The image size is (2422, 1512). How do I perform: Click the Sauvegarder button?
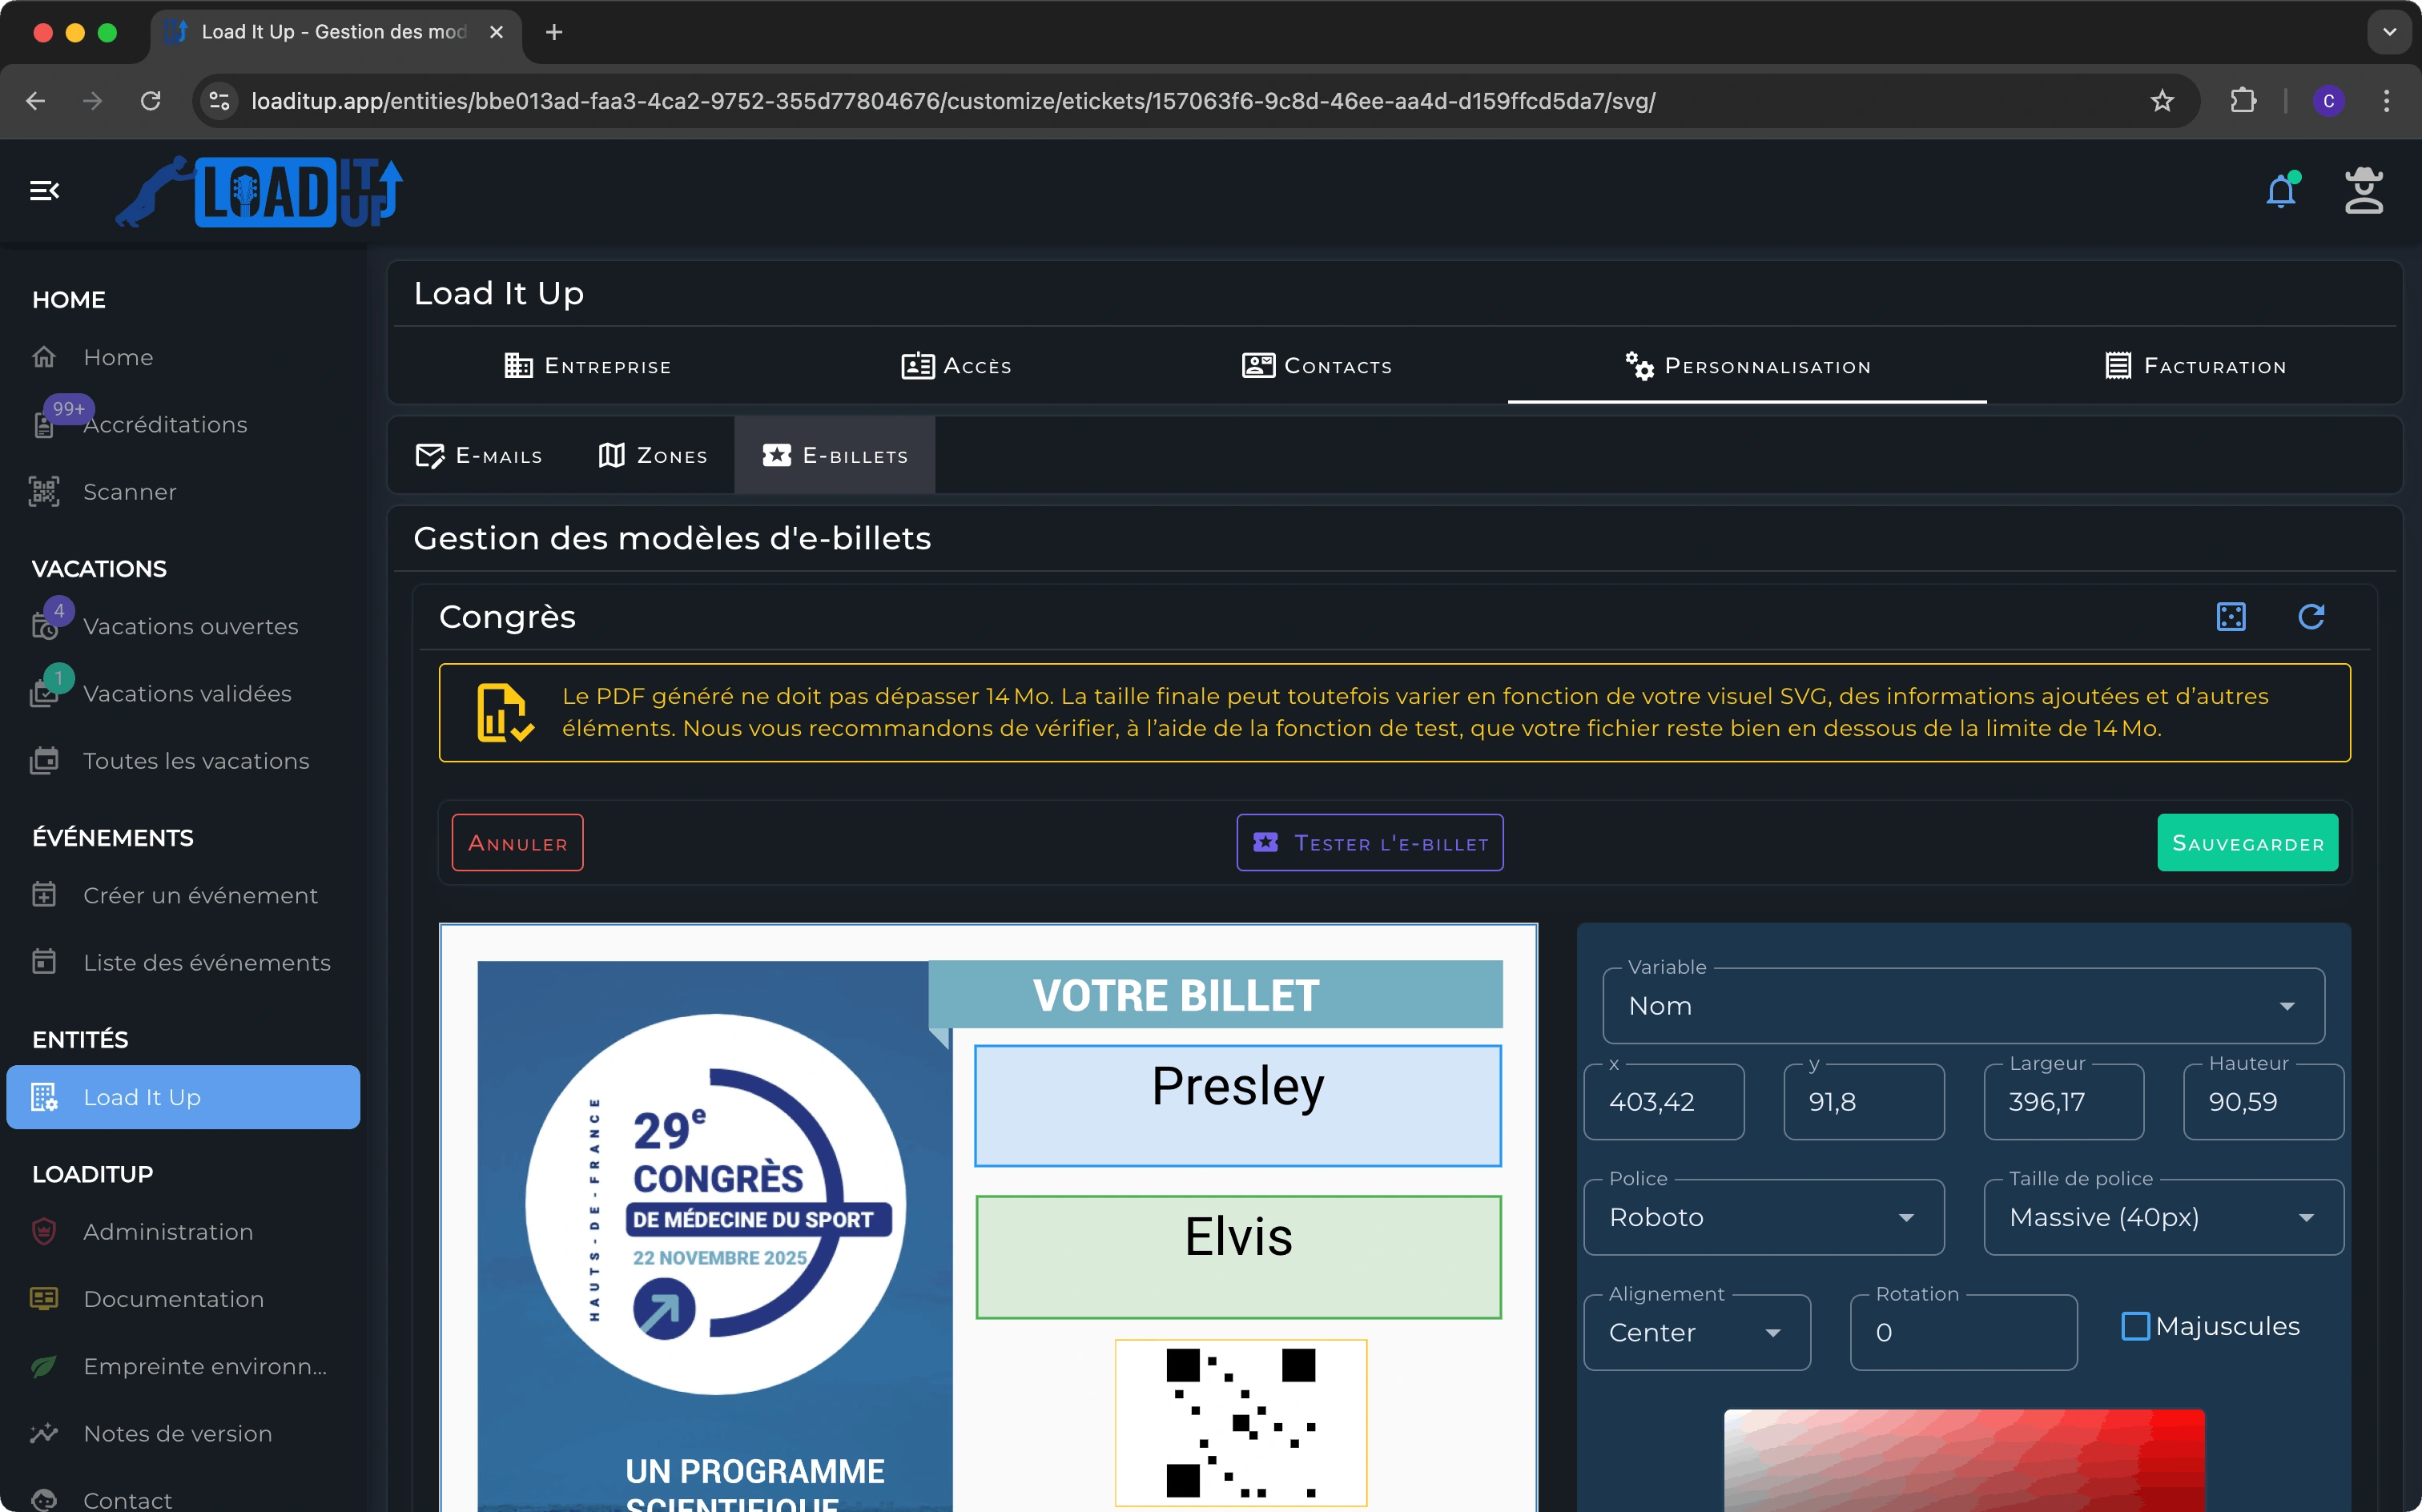point(2248,842)
